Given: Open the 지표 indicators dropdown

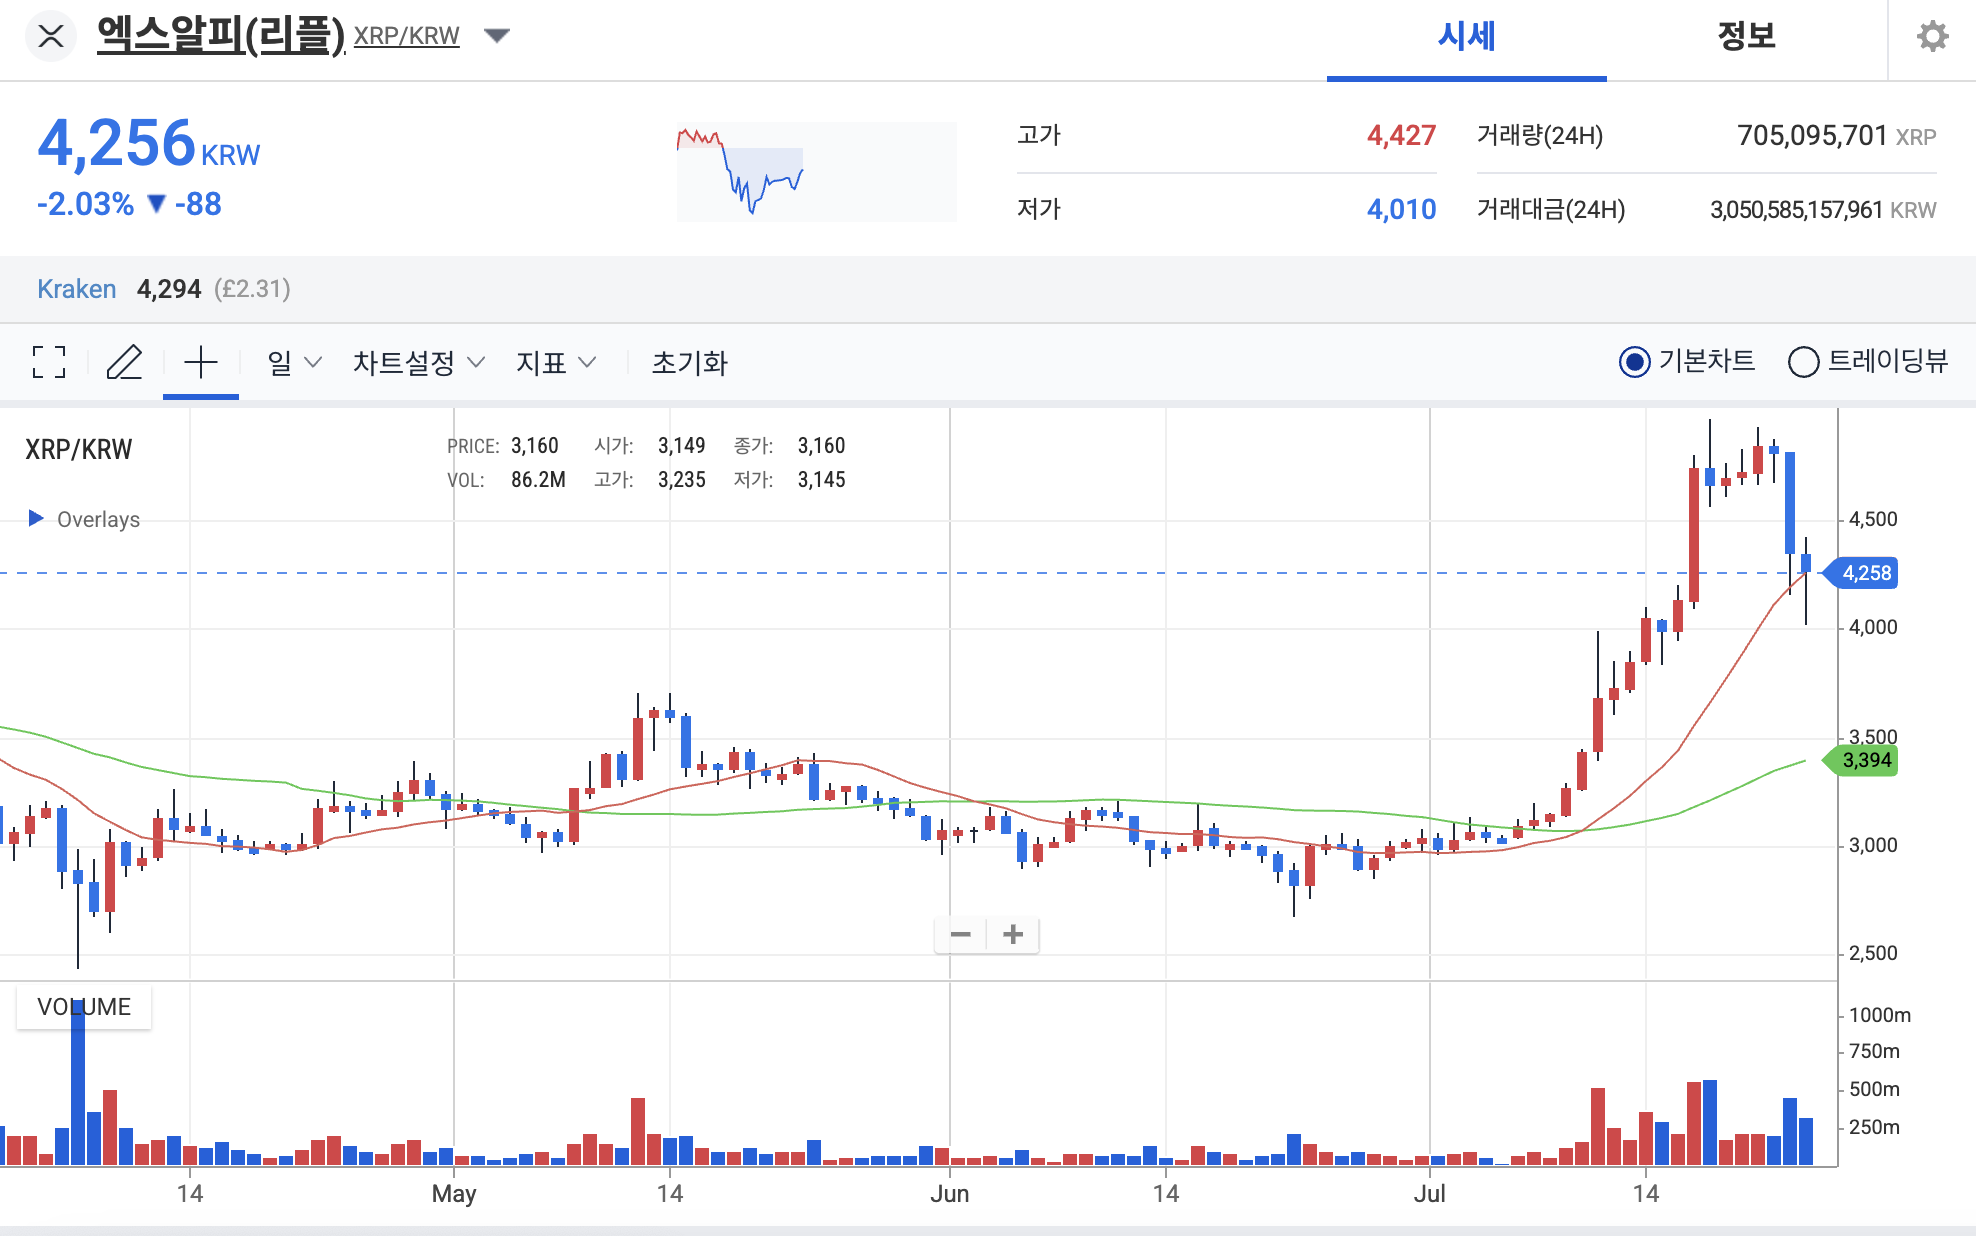Looking at the screenshot, I should click(x=555, y=362).
